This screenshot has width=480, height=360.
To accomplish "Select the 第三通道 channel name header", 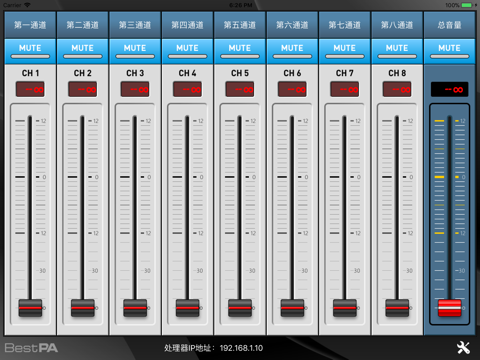I will click(x=135, y=25).
